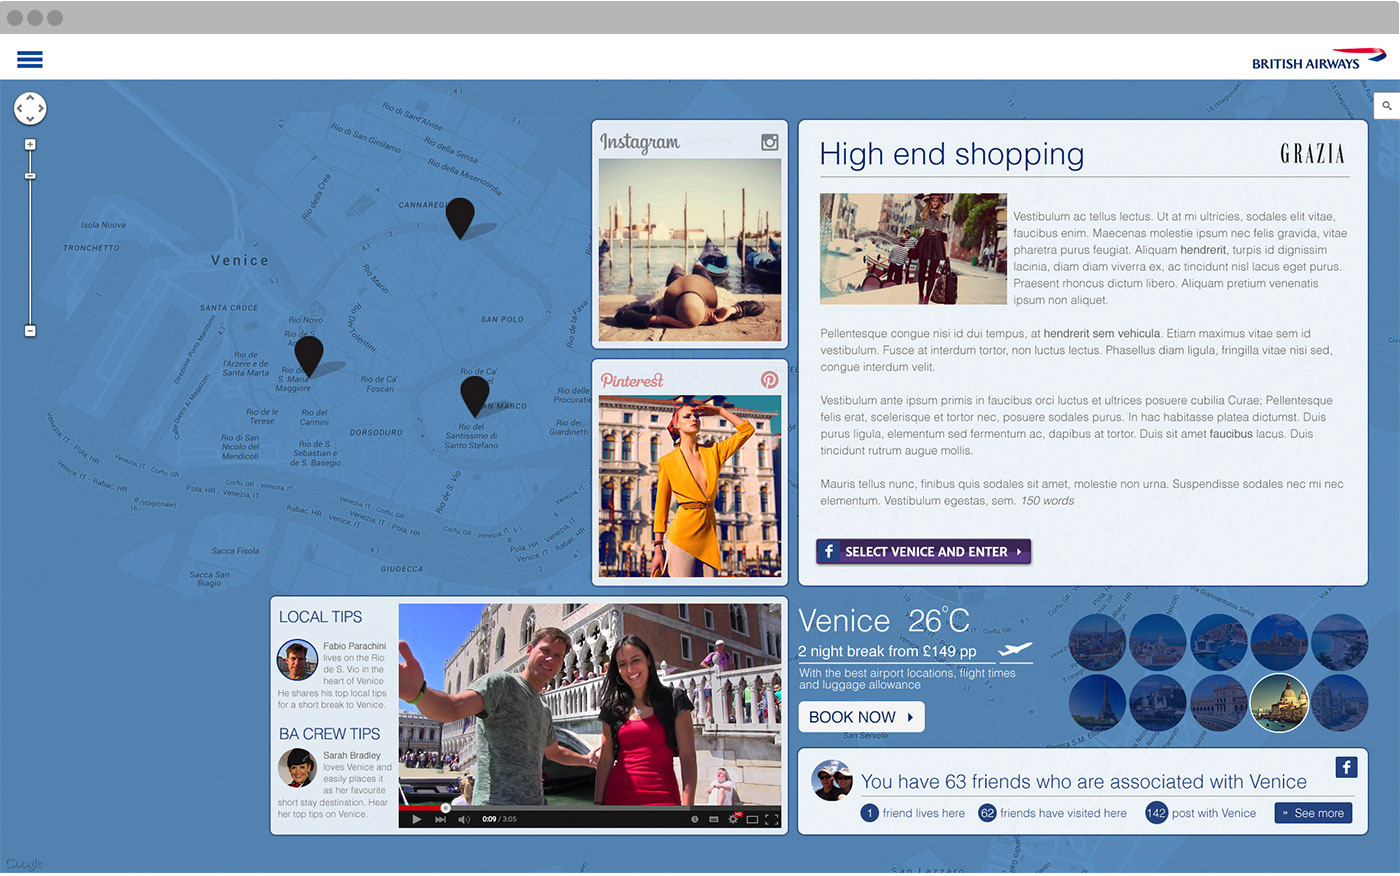
Task: Open the High end shopping article image
Action: 913,249
